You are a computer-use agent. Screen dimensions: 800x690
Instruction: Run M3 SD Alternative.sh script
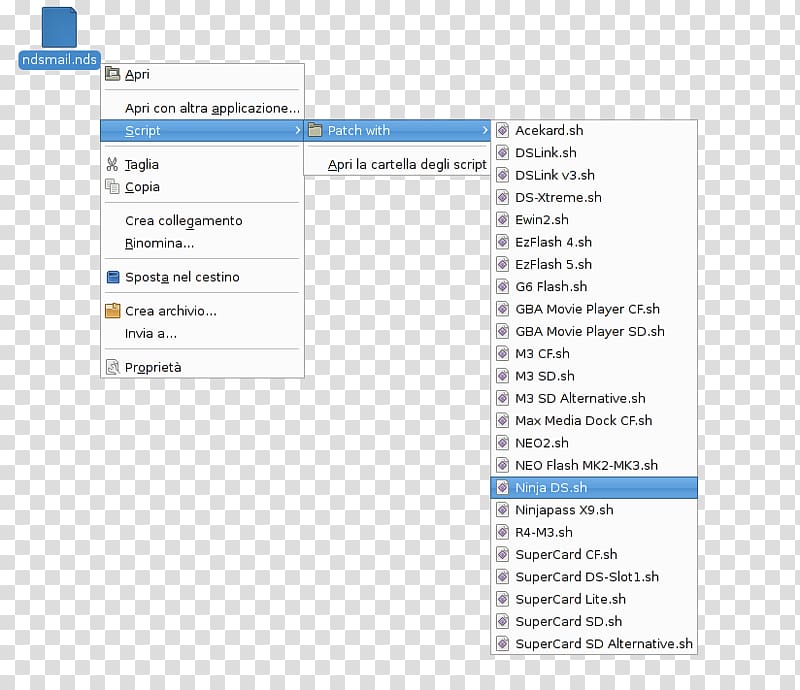click(594, 399)
